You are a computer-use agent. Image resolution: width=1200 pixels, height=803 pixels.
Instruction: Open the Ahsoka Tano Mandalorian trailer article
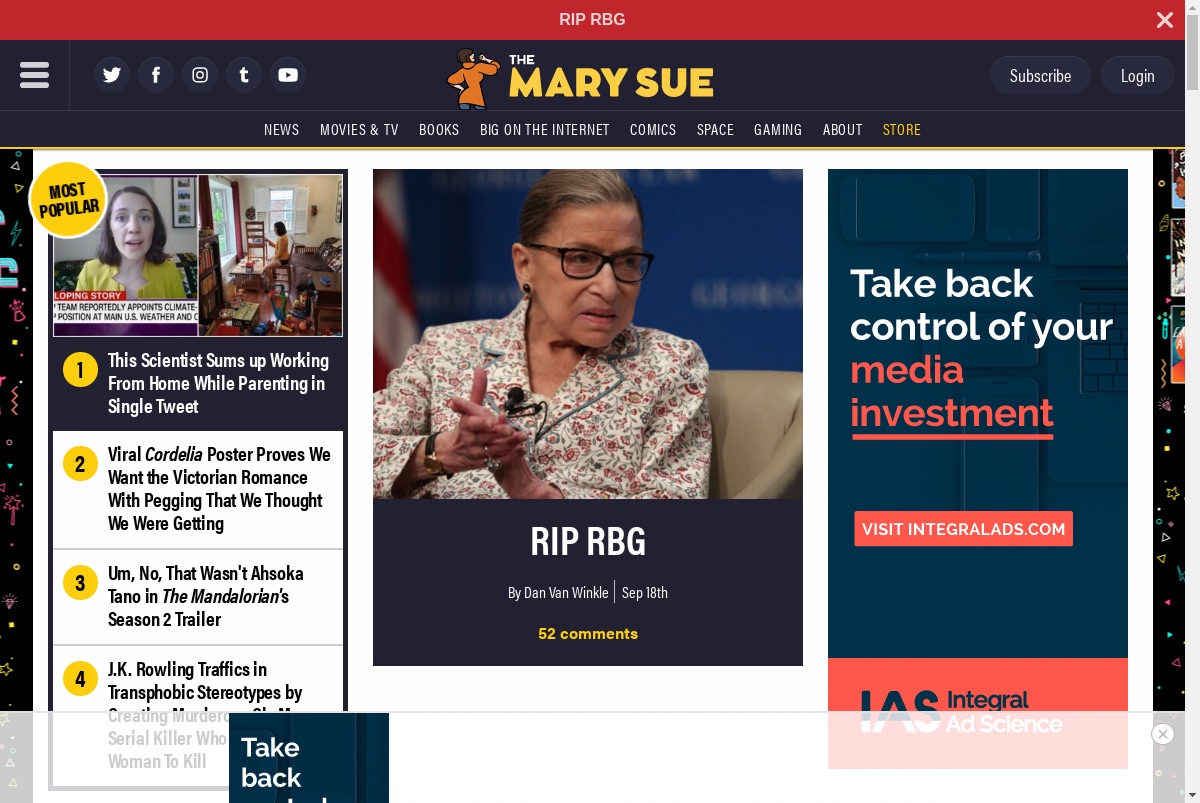pos(206,596)
